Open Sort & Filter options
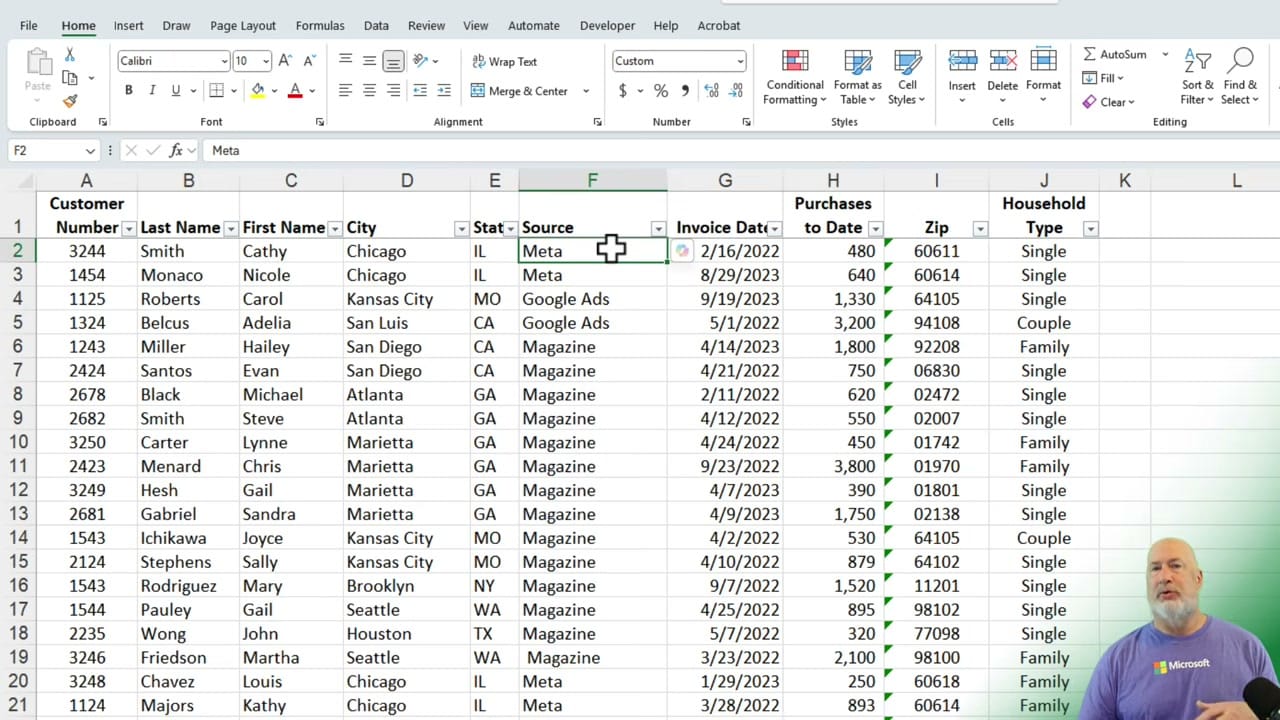1280x720 pixels. point(1197,77)
